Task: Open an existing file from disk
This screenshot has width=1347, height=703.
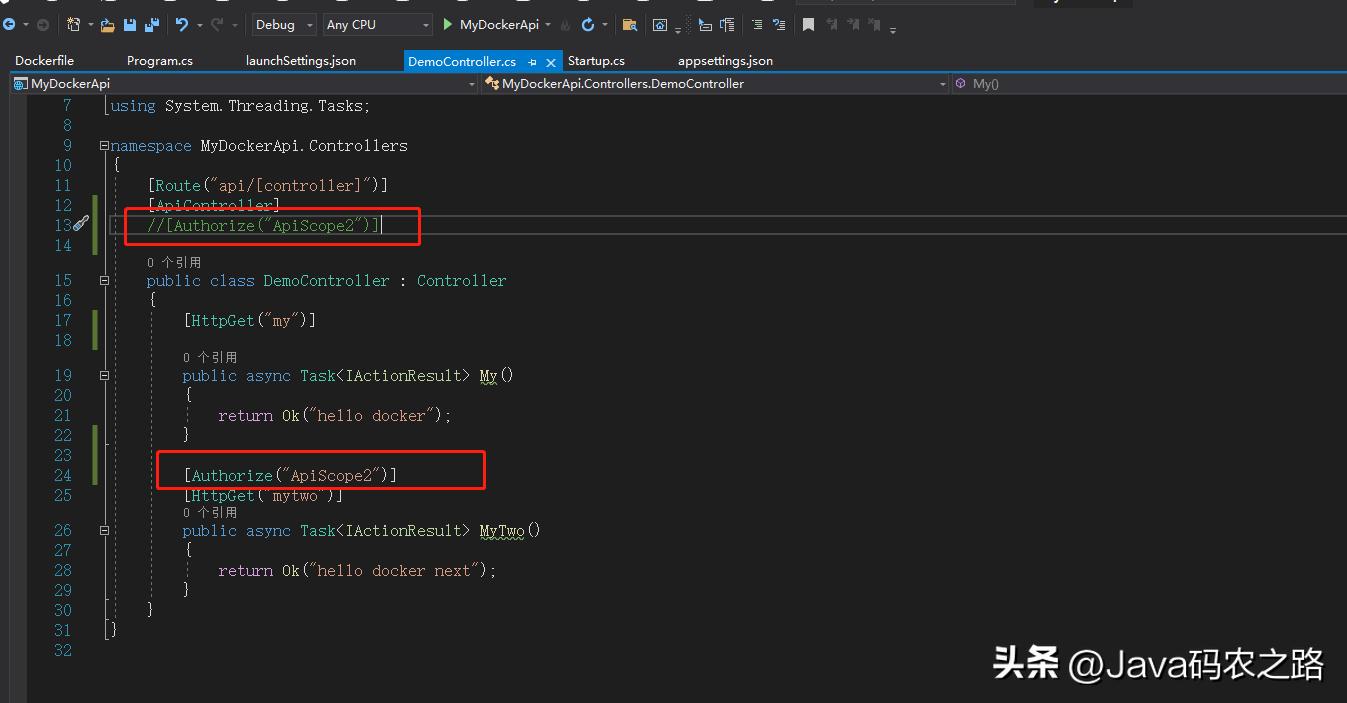Action: [107, 24]
